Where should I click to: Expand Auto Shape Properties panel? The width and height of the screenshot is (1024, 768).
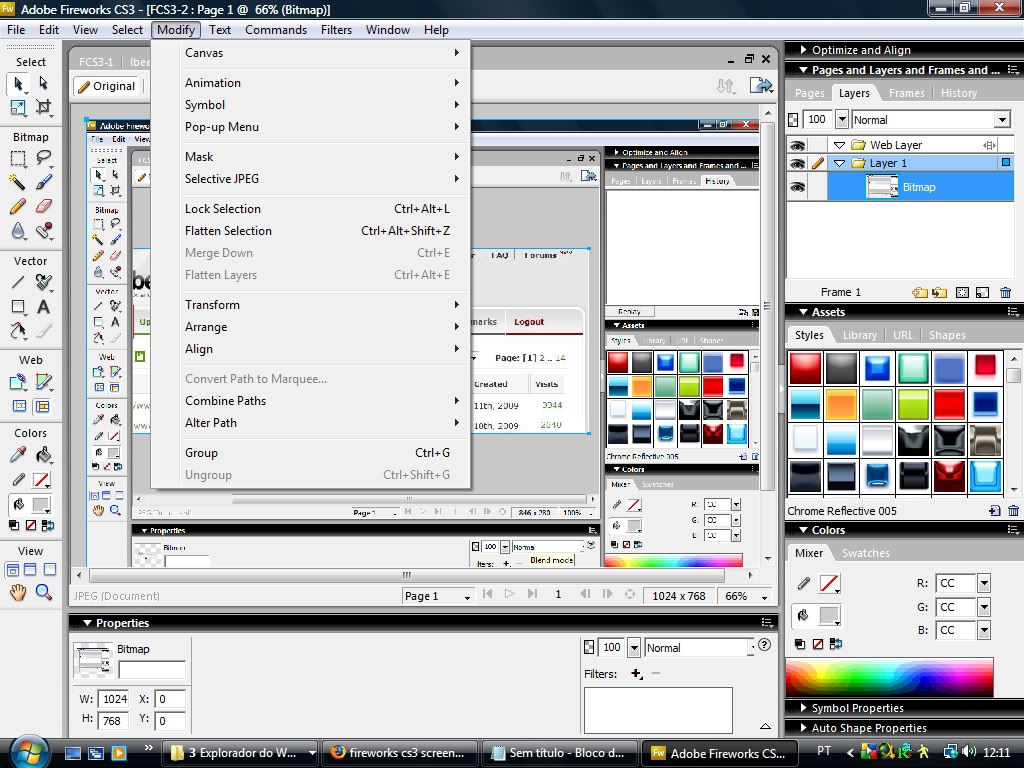pyautogui.click(x=804, y=728)
